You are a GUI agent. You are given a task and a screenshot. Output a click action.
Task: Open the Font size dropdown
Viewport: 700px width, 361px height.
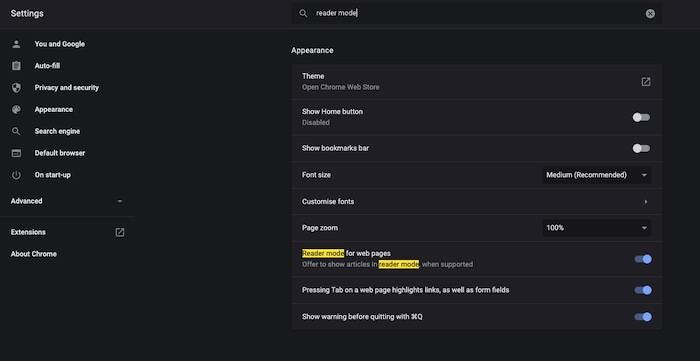pos(596,175)
